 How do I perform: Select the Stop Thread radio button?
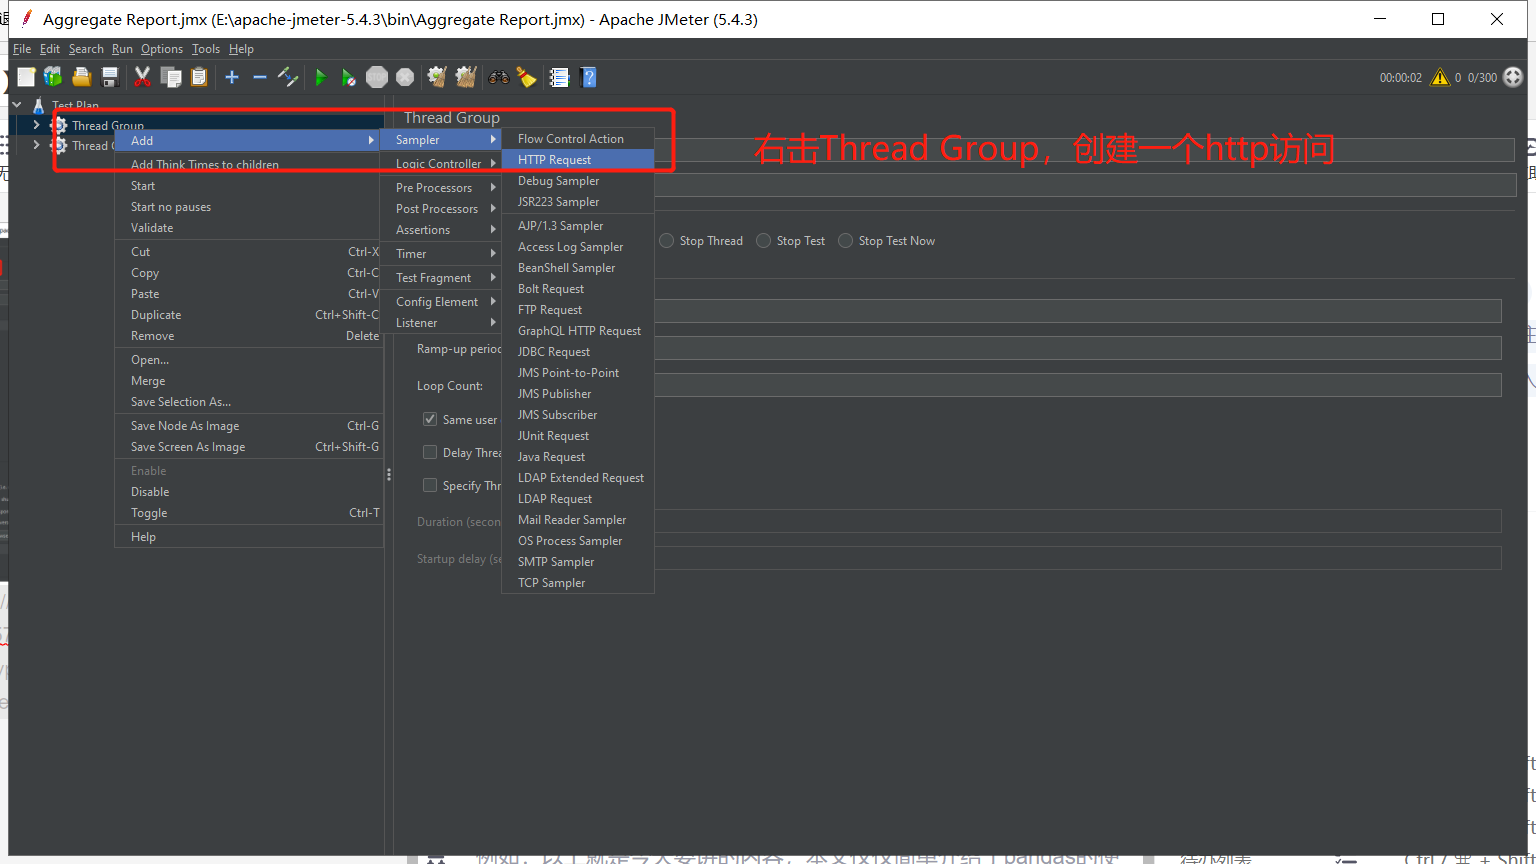click(666, 241)
